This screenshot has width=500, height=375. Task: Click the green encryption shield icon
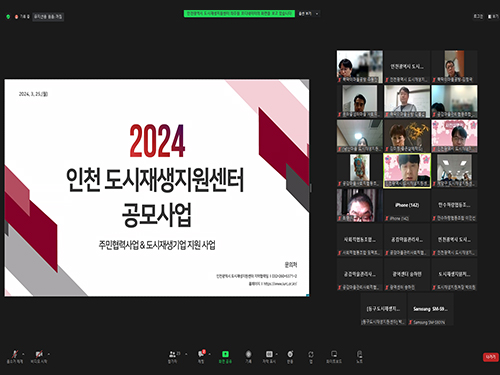tap(8, 16)
